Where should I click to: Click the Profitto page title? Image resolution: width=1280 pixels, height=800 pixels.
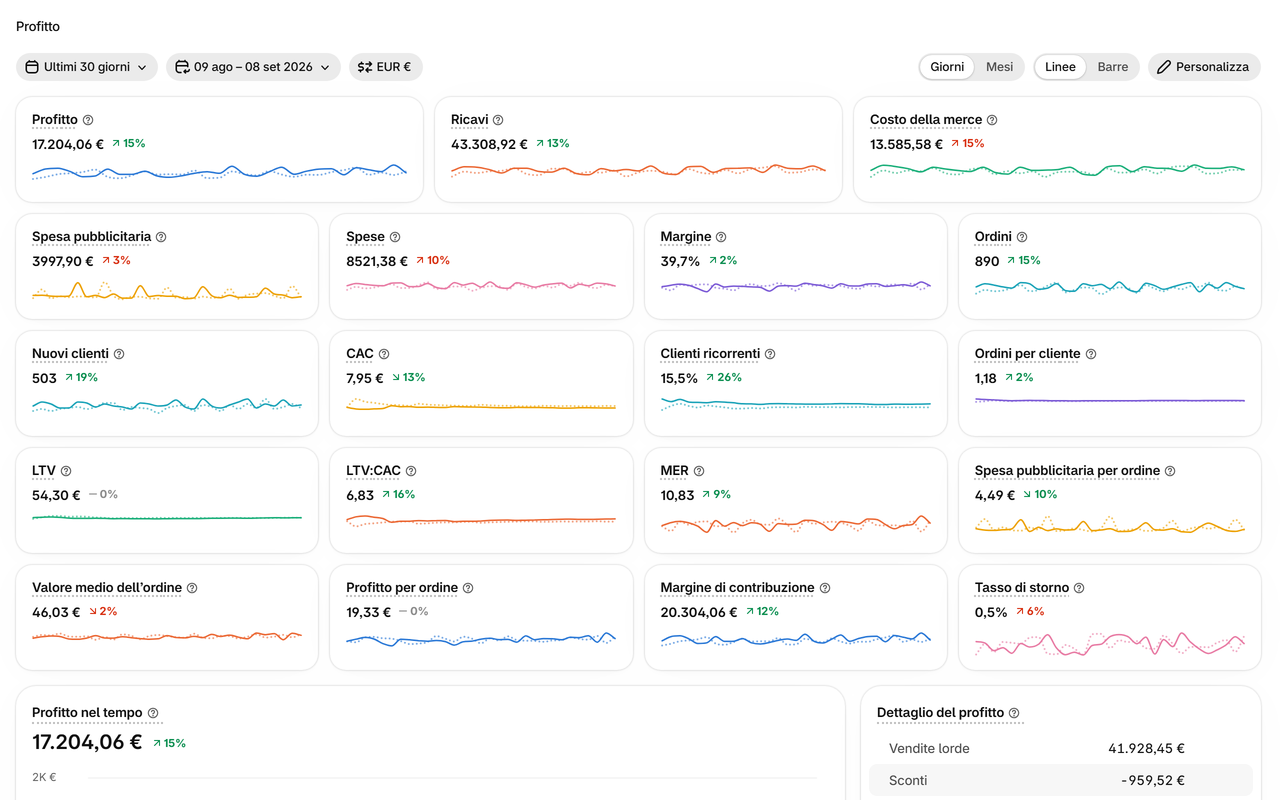[38, 27]
